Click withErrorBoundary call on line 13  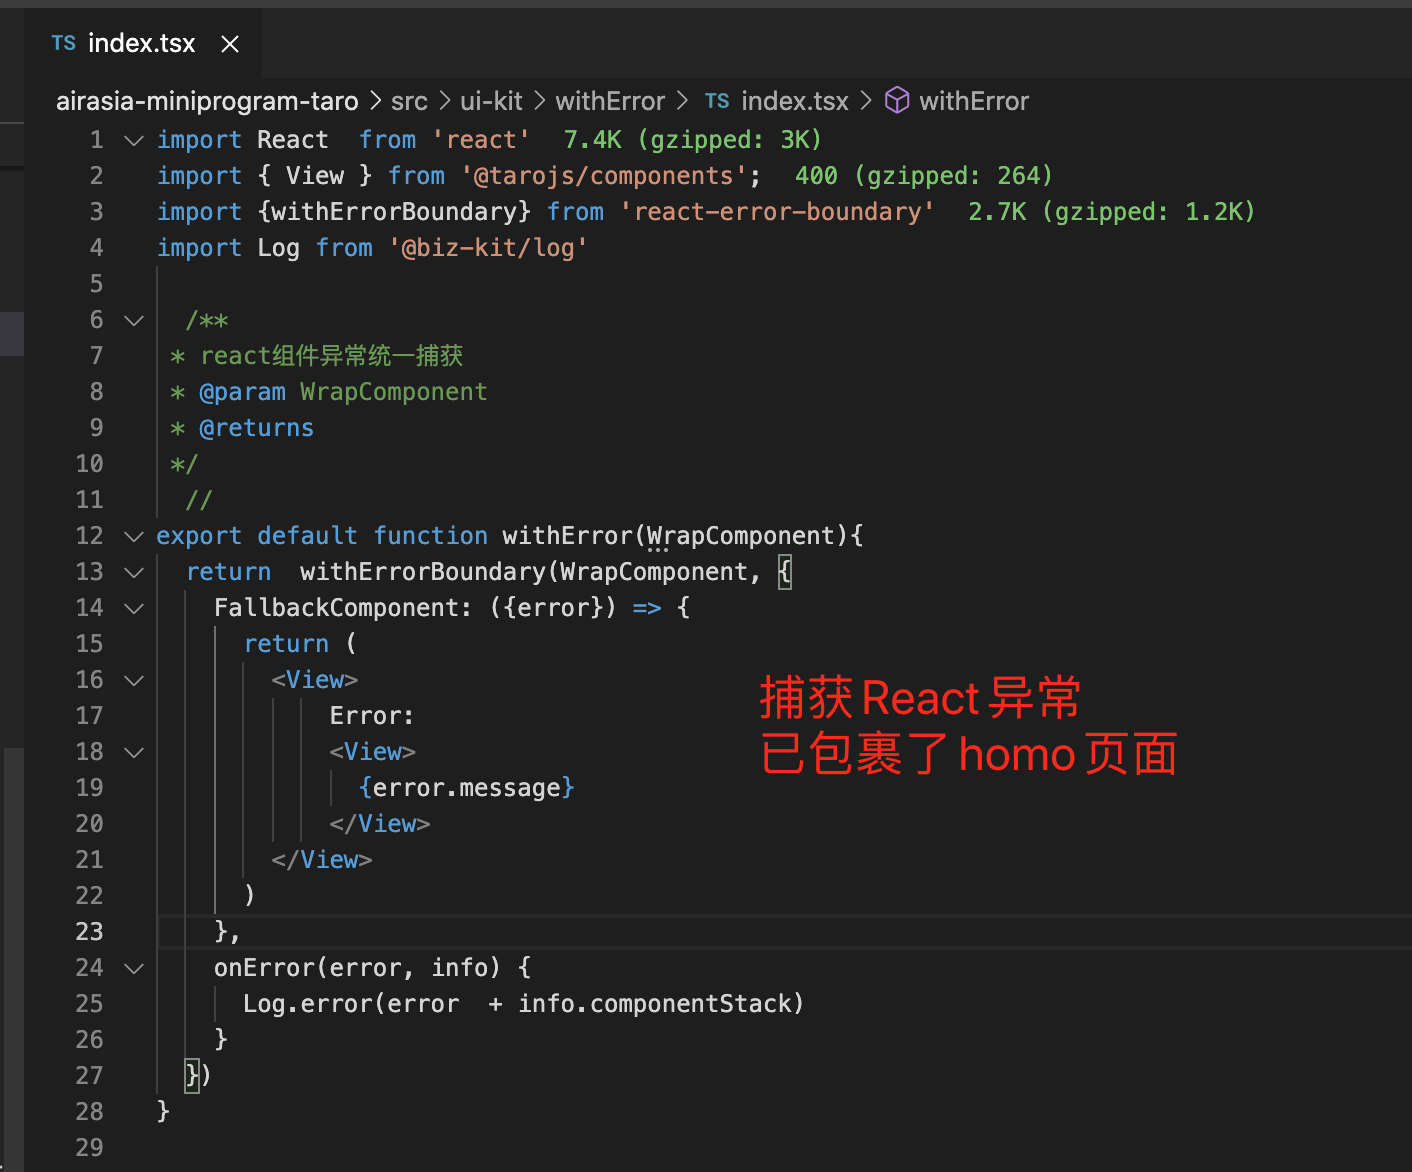click(x=423, y=572)
